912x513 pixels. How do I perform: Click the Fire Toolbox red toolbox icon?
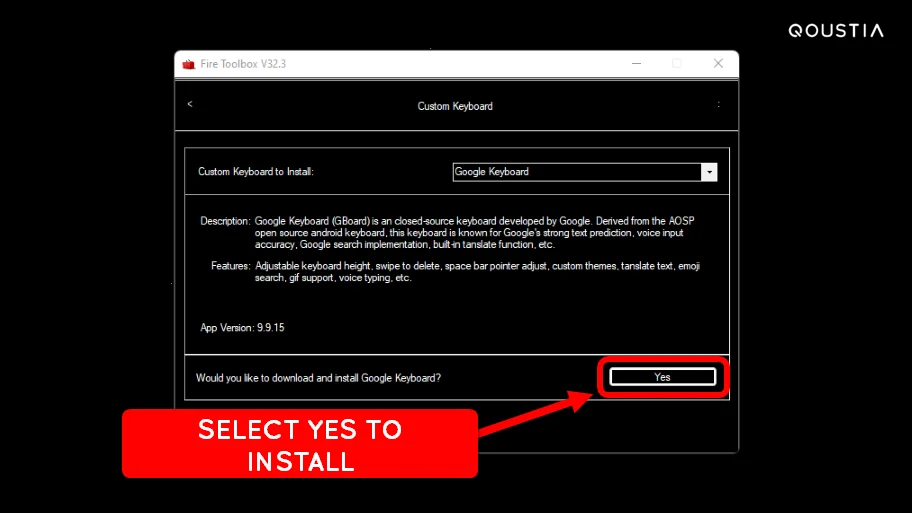(188, 64)
